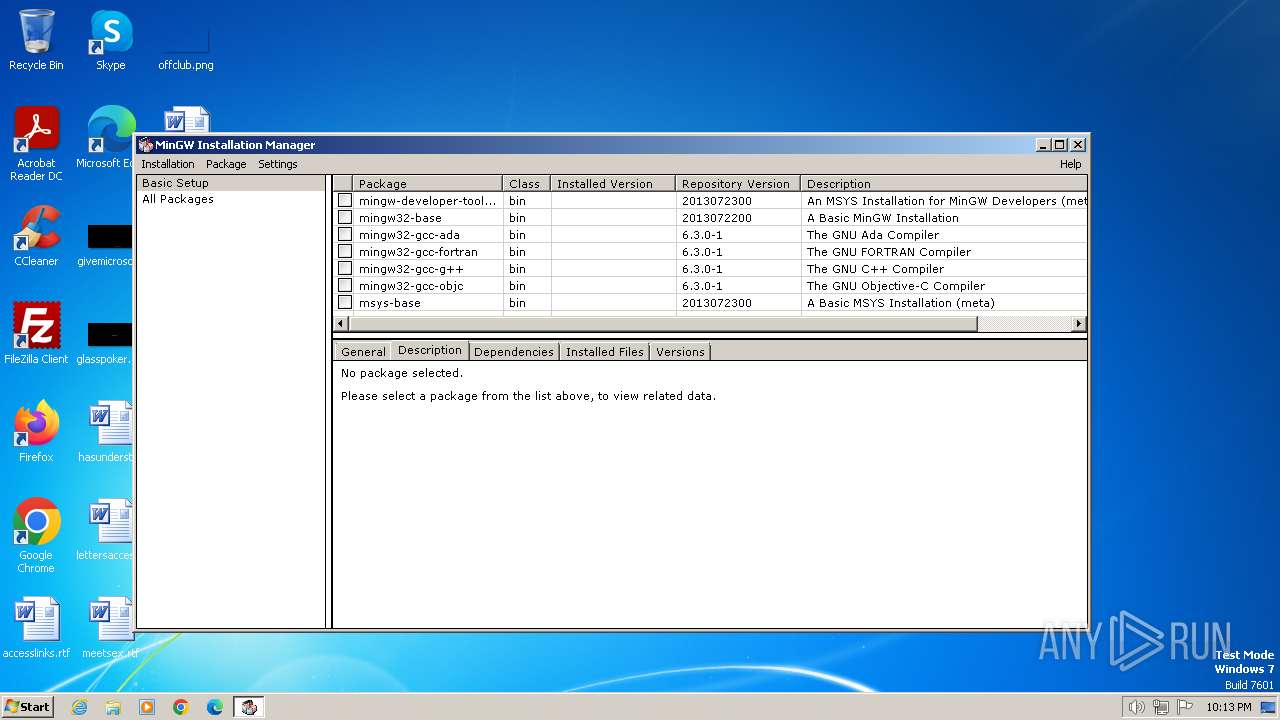Screen dimensions: 1280x720
Task: Switch to the General tab
Action: click(362, 352)
